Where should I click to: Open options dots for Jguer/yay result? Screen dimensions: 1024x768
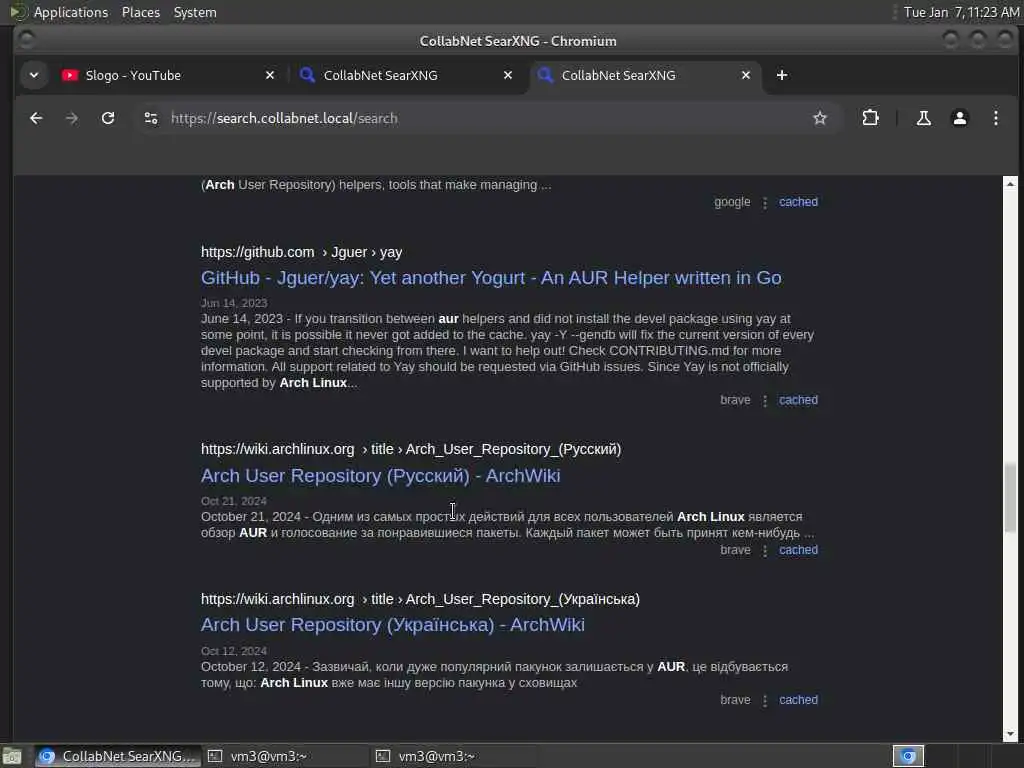(765, 401)
